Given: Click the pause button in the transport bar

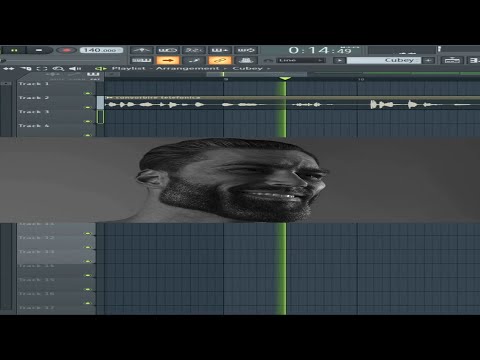Looking at the screenshot, I should (x=14, y=50).
